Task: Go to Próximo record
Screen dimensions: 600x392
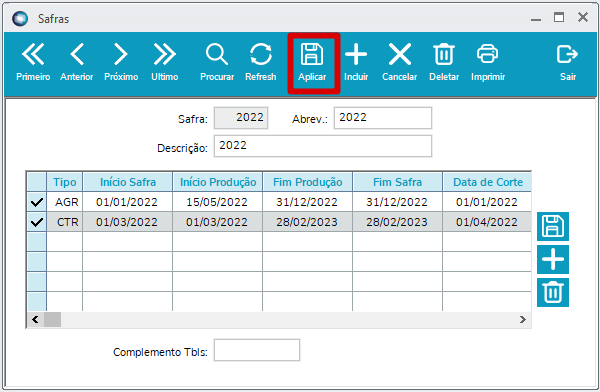Action: (x=121, y=62)
